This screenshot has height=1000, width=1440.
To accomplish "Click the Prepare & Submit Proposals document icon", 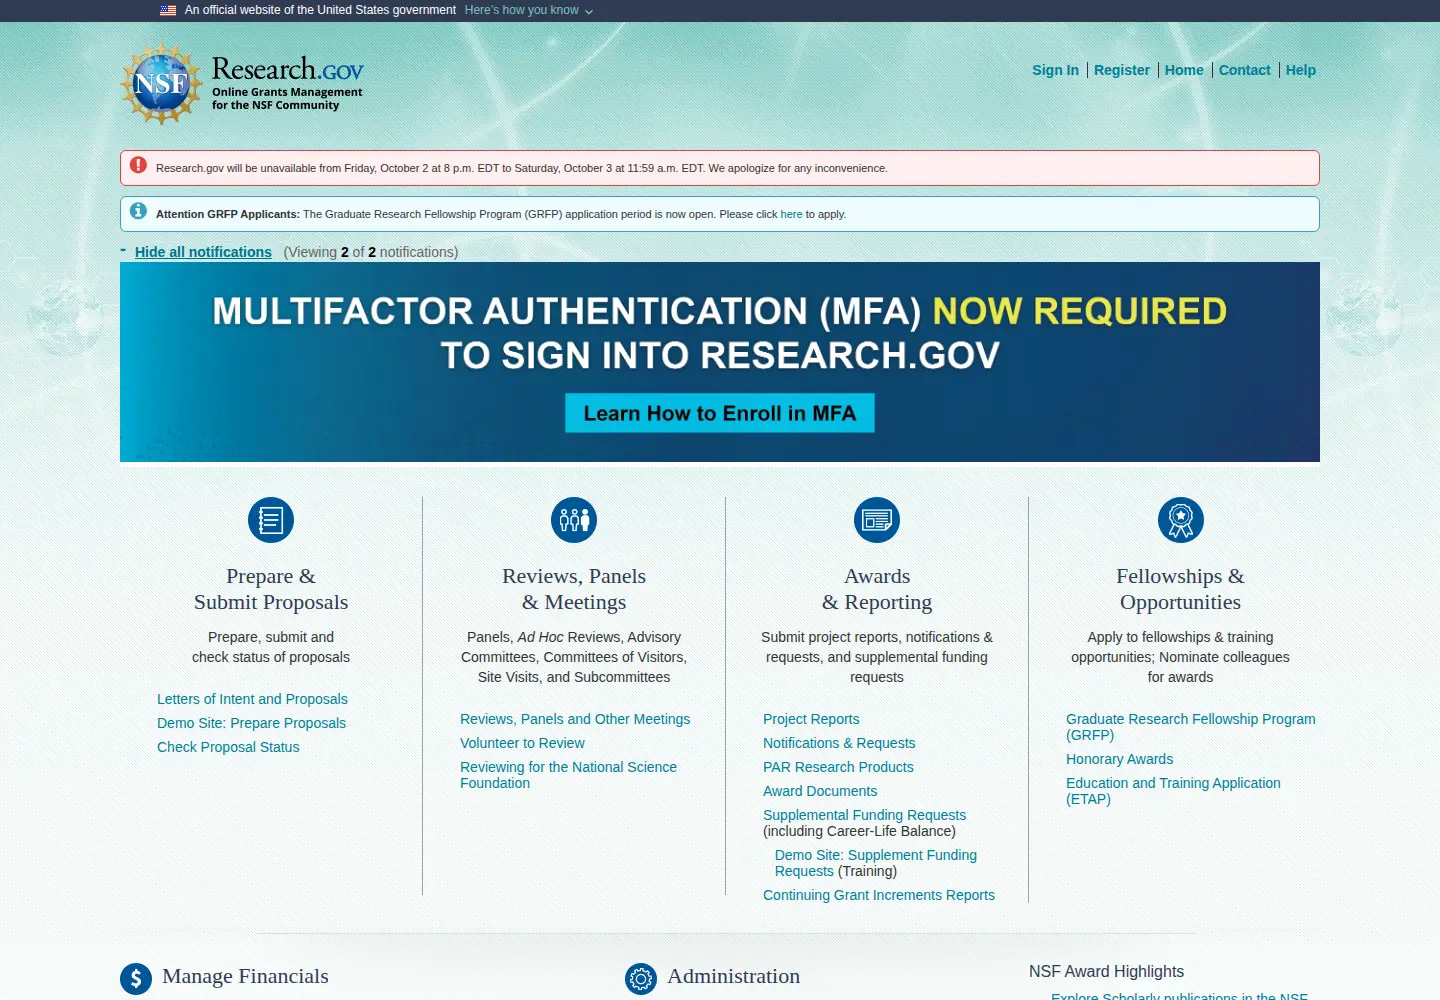I will point(271,520).
